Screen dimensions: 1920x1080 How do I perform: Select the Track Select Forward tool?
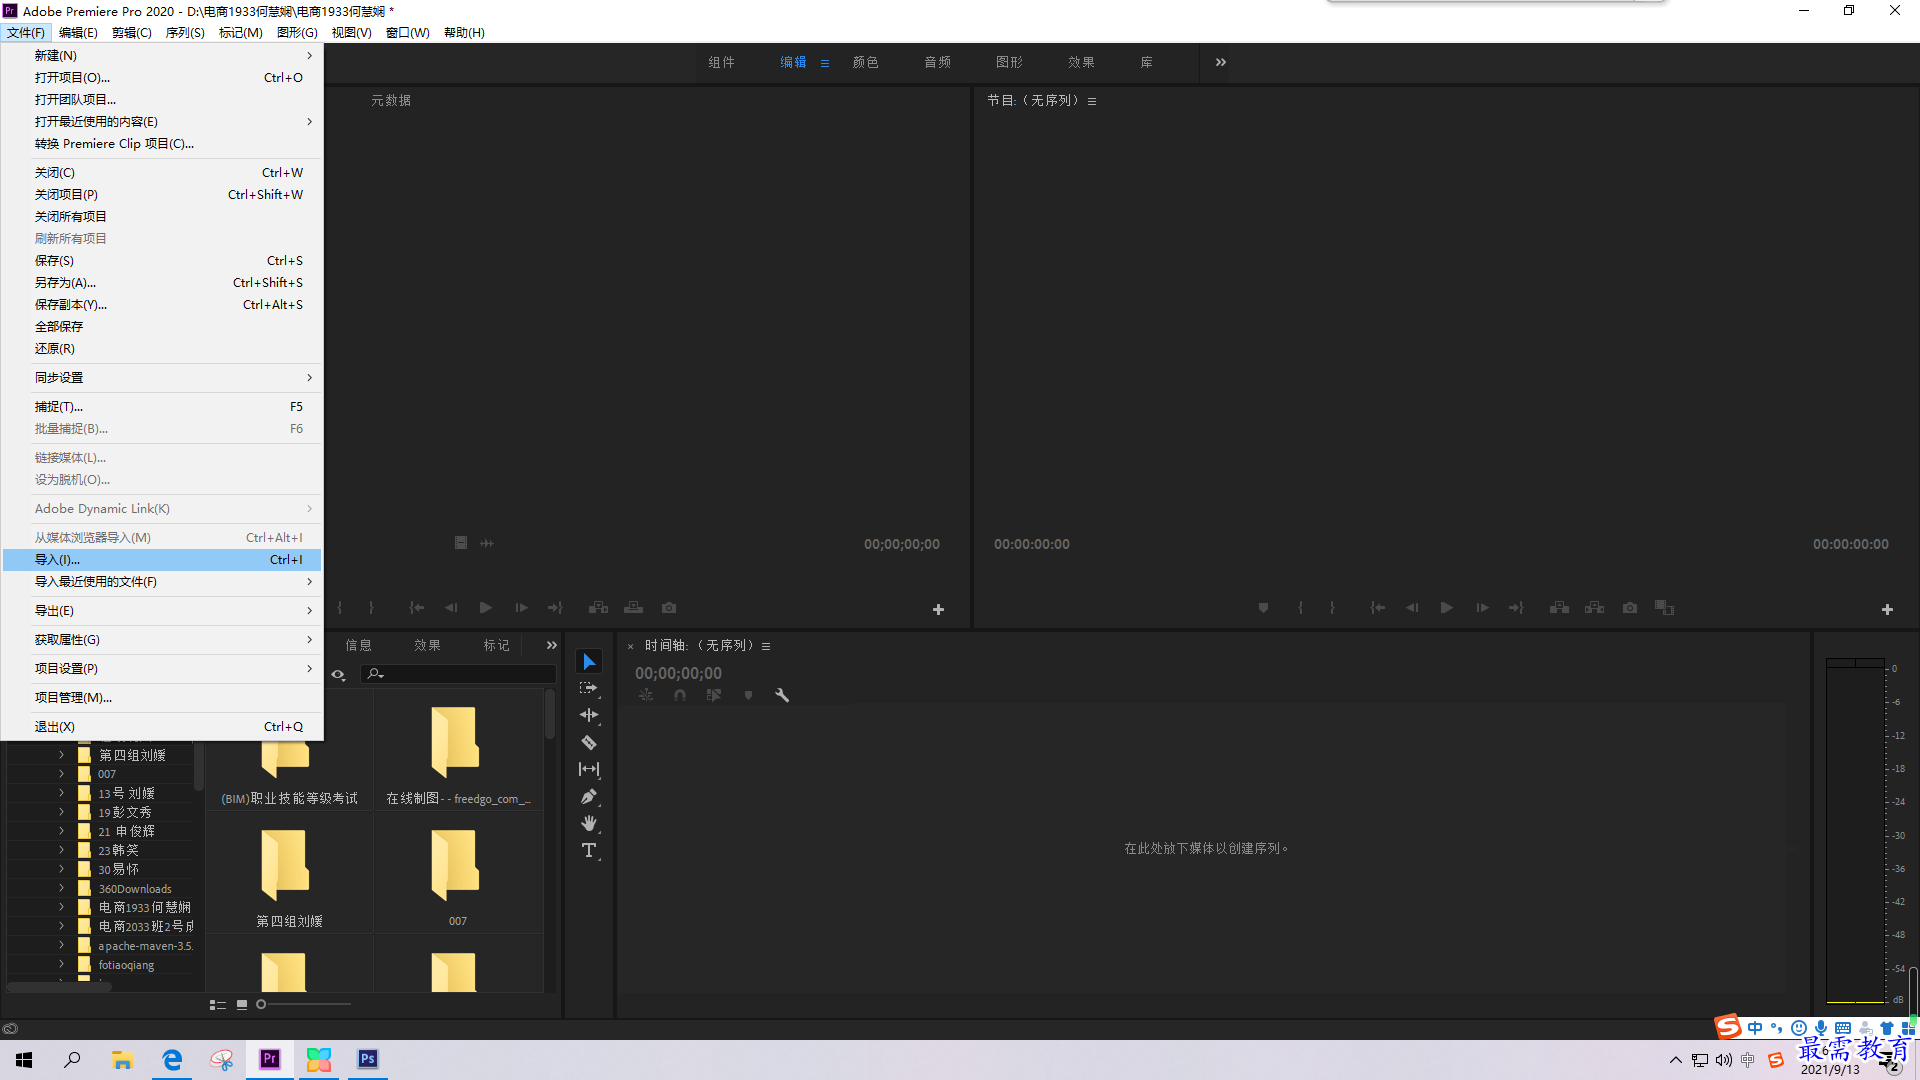pos(589,688)
